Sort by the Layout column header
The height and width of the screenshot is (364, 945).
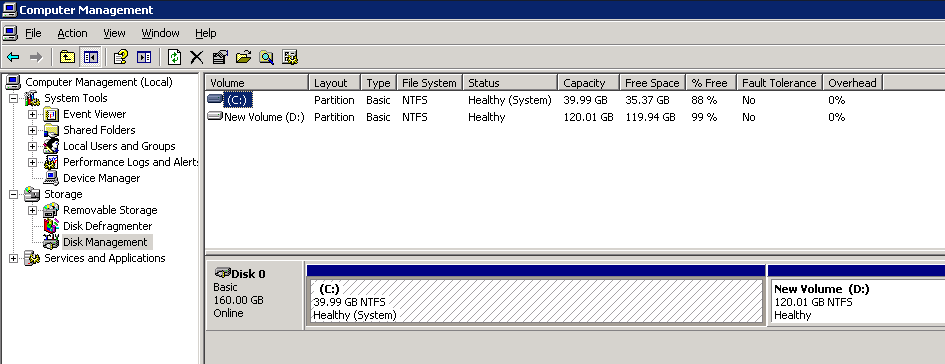click(334, 83)
